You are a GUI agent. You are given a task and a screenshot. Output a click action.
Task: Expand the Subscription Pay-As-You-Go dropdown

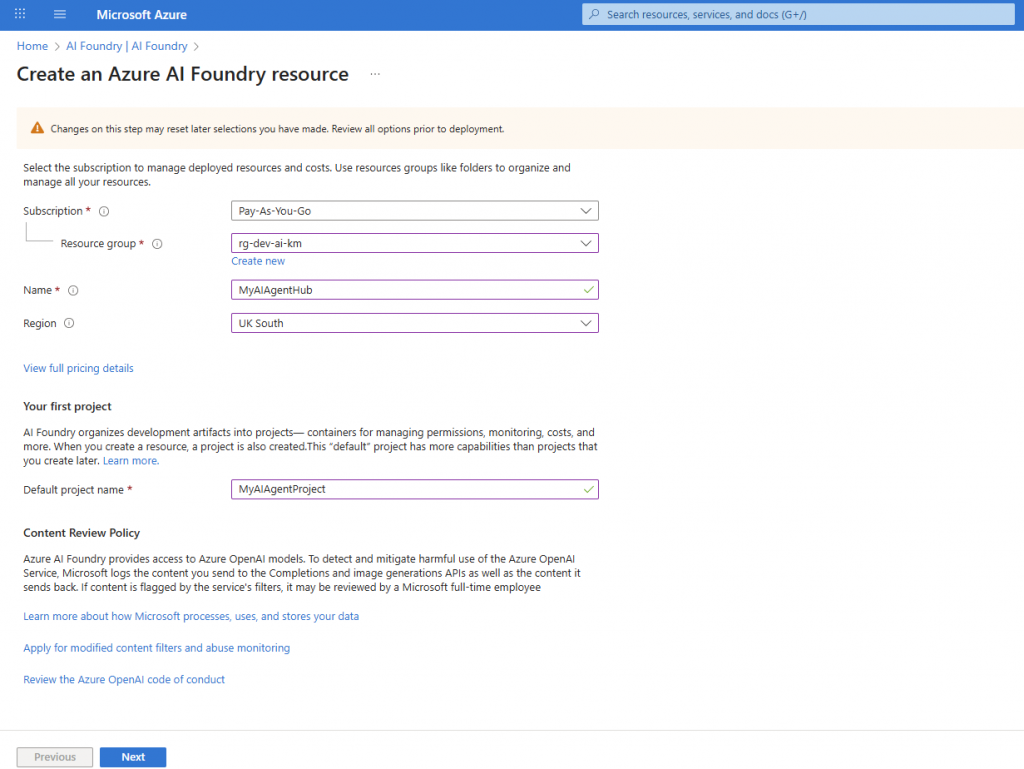coord(414,211)
